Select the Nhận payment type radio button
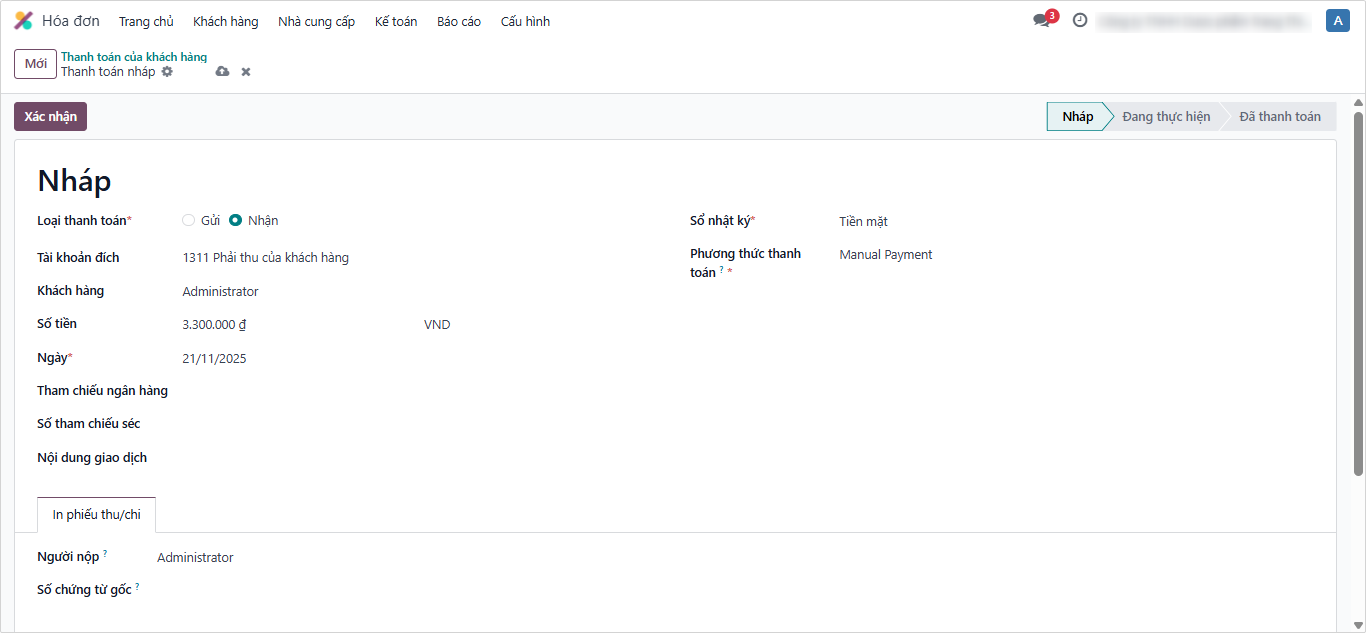The width and height of the screenshot is (1366, 633). pyautogui.click(x=236, y=220)
